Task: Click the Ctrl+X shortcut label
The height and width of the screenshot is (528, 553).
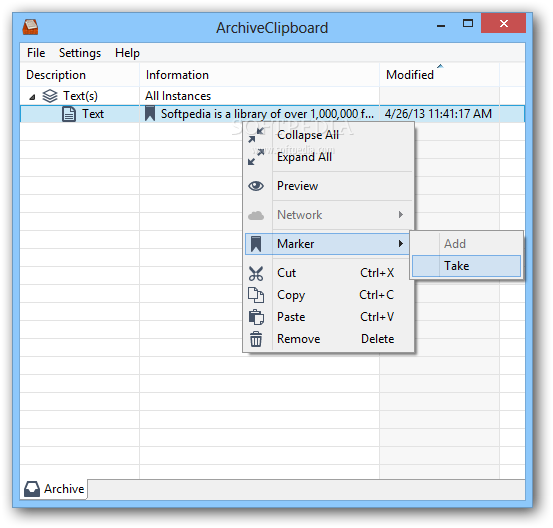Action: [377, 273]
